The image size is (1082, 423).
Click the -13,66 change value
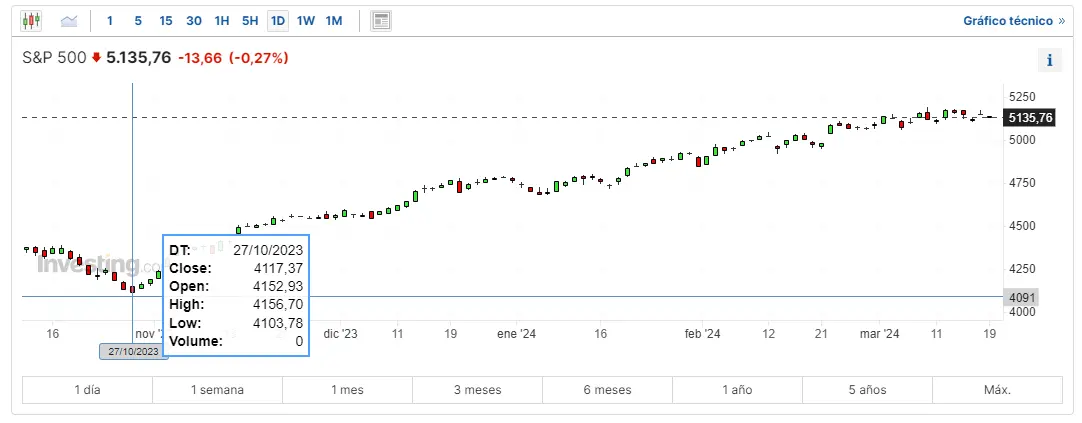point(200,59)
